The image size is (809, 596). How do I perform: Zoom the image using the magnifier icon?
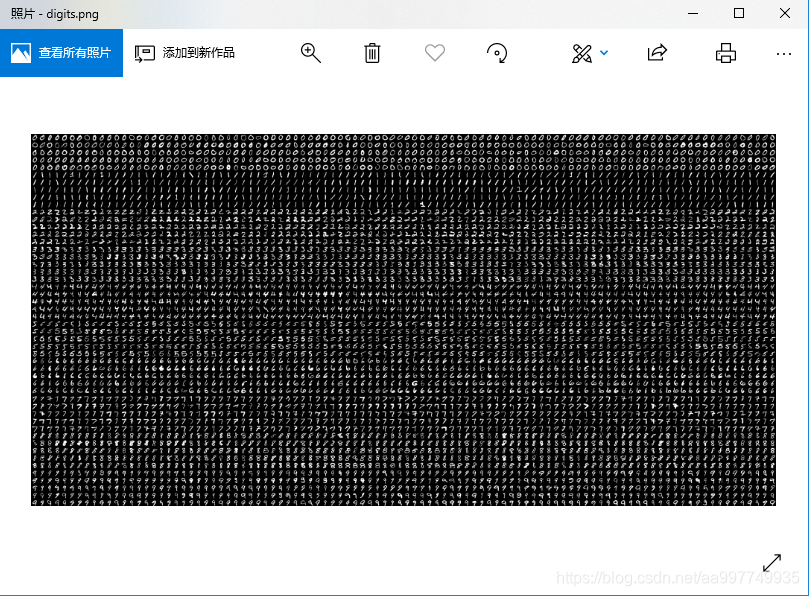pyautogui.click(x=310, y=53)
